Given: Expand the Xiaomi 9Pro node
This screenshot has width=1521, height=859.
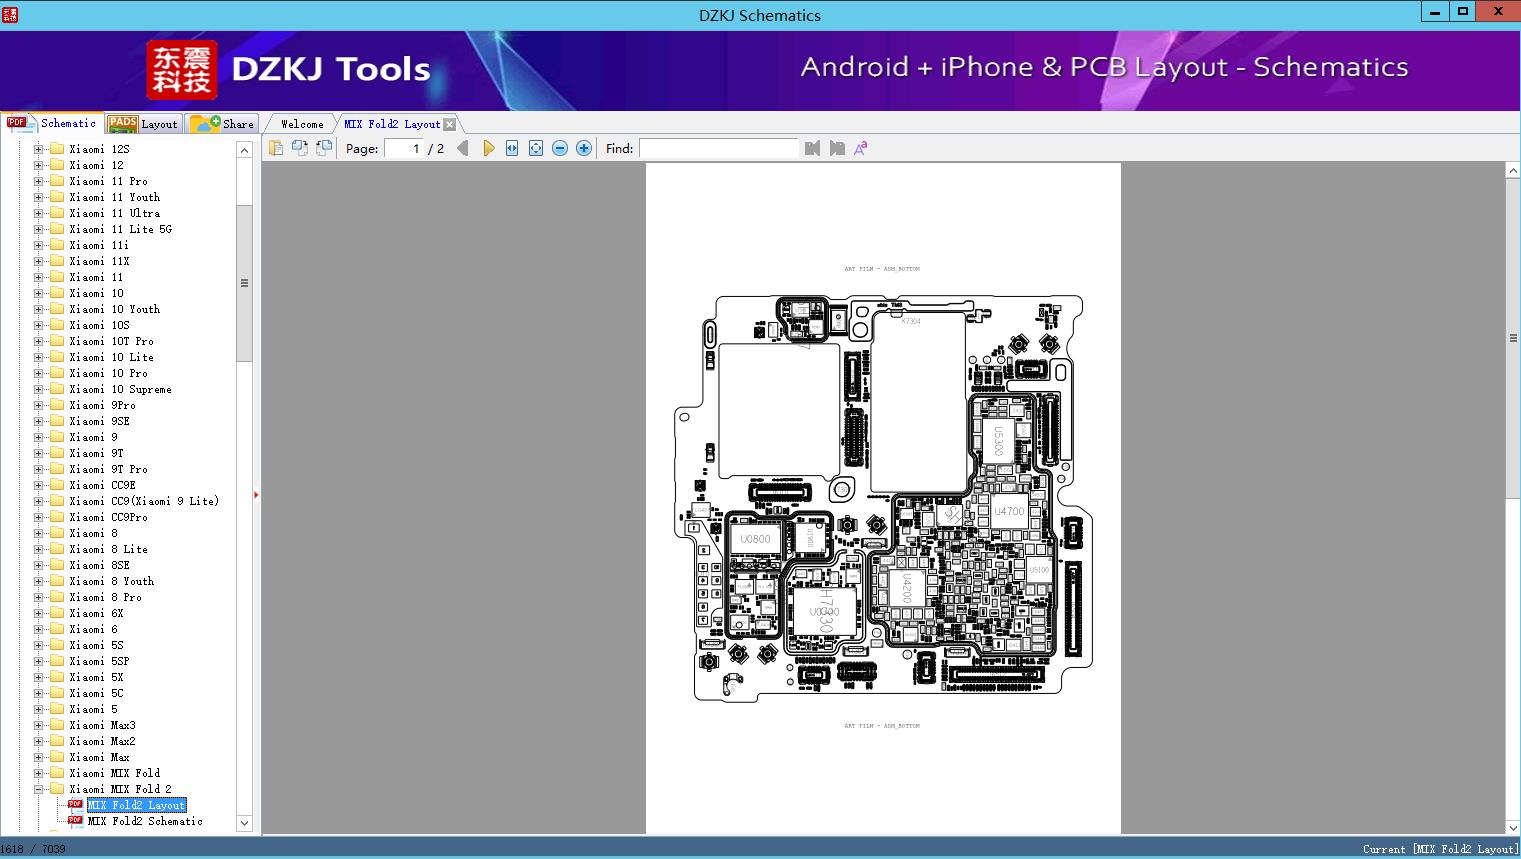Looking at the screenshot, I should (38, 405).
